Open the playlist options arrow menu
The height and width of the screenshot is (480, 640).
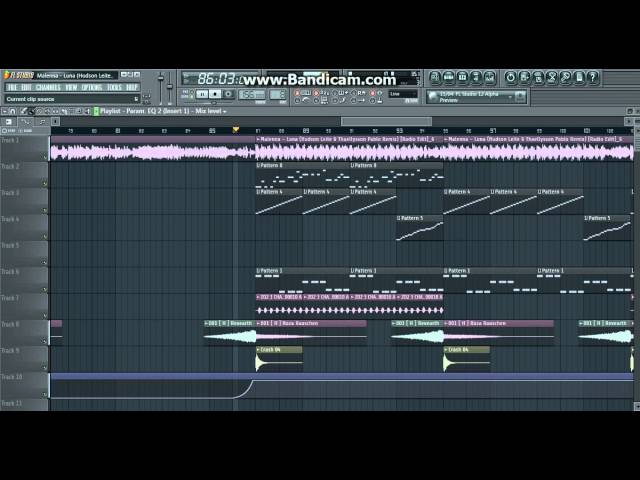tap(4, 111)
